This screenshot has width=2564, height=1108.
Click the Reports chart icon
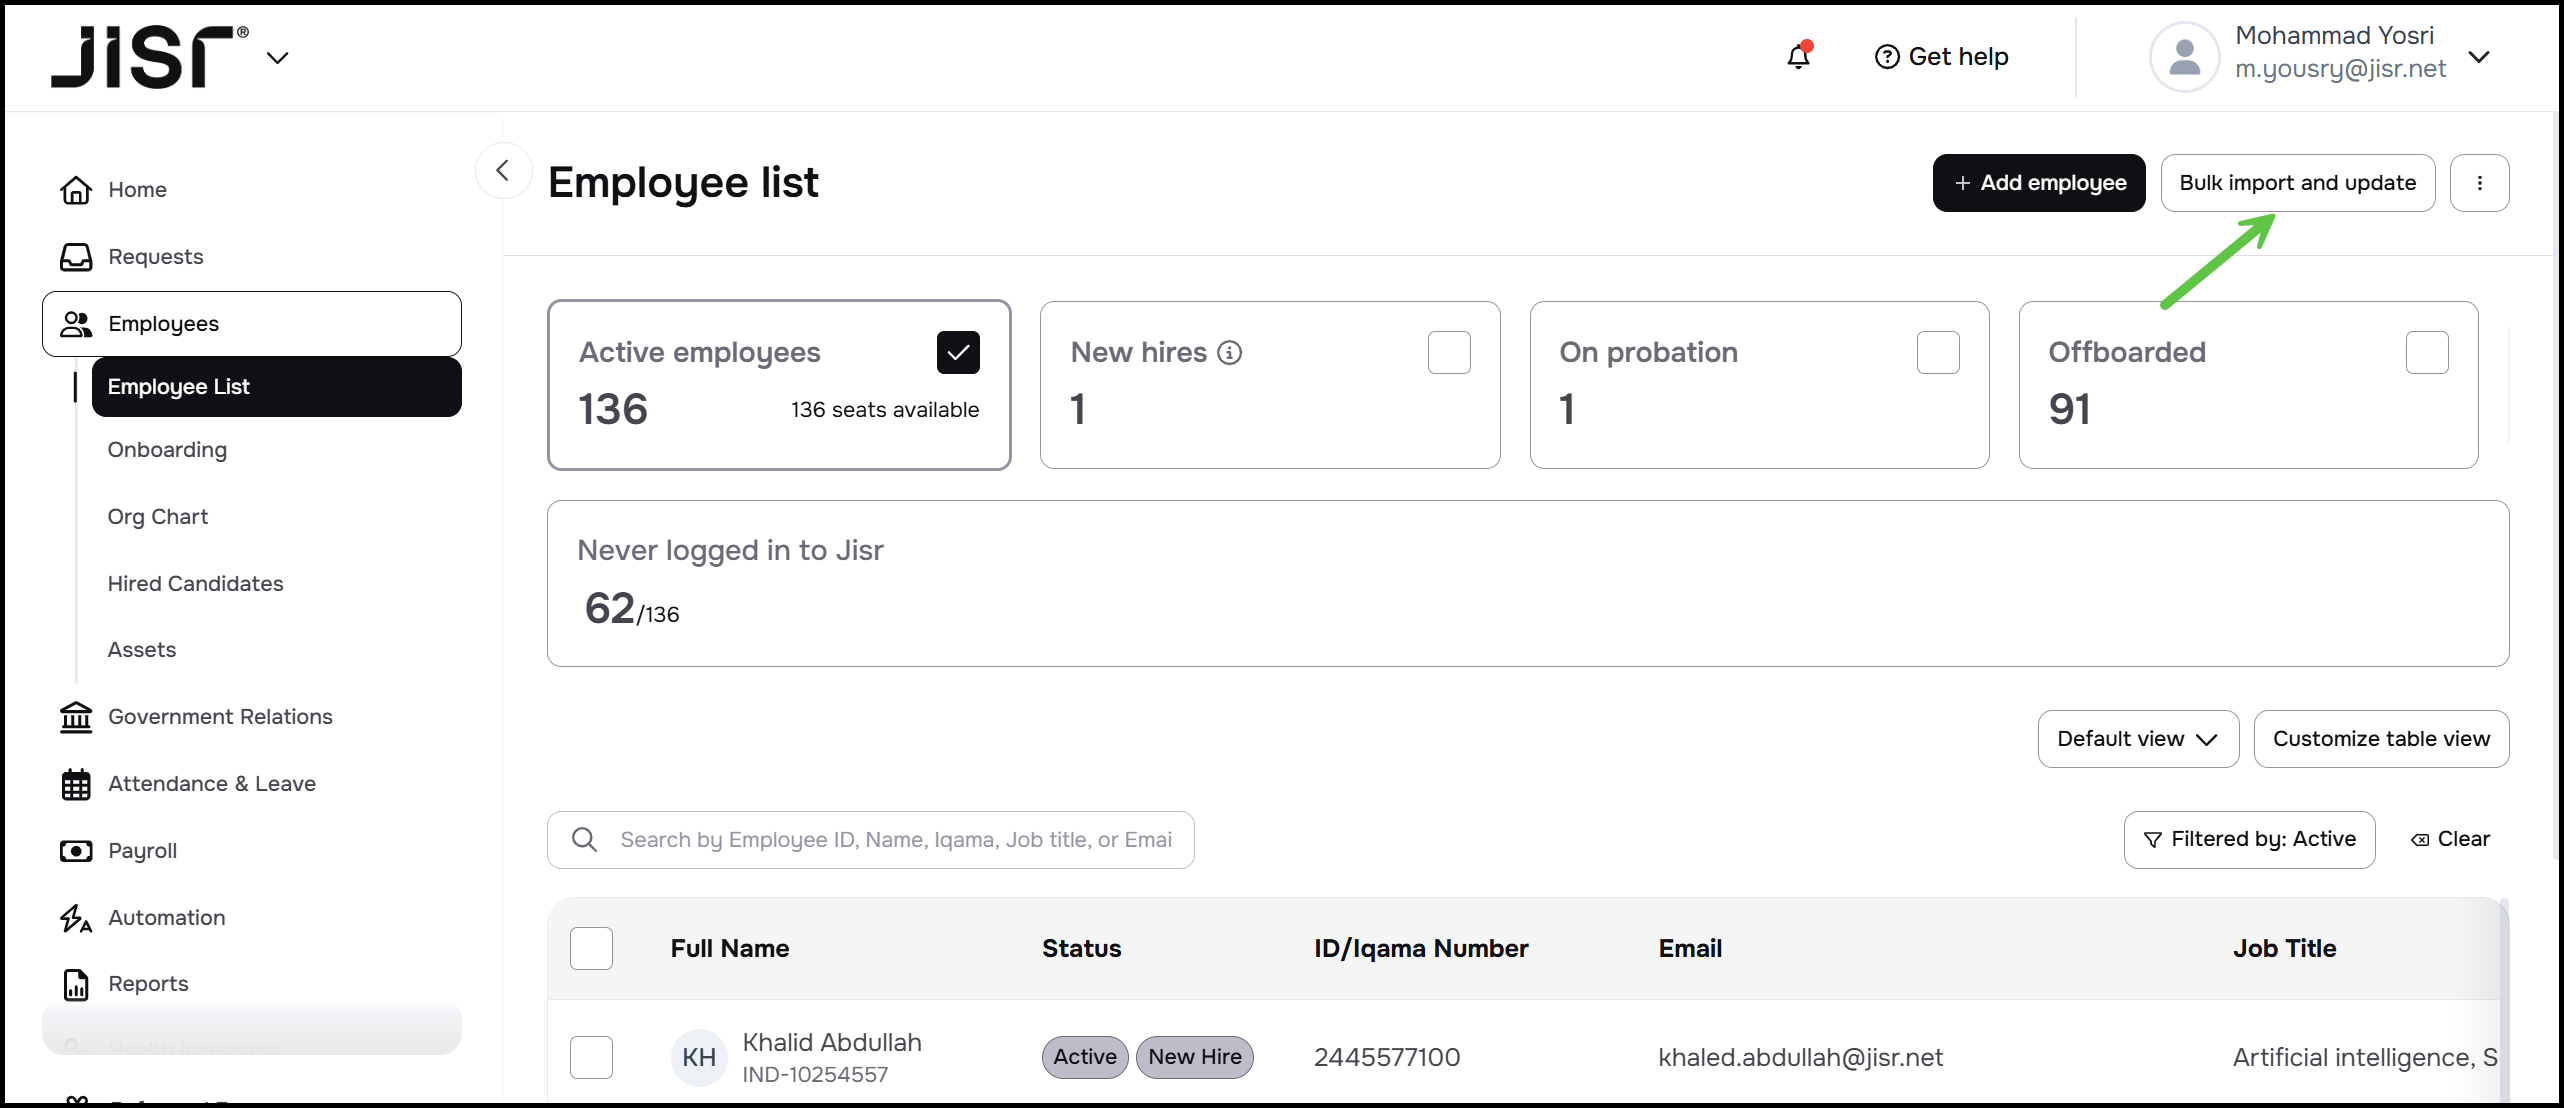pyautogui.click(x=76, y=984)
